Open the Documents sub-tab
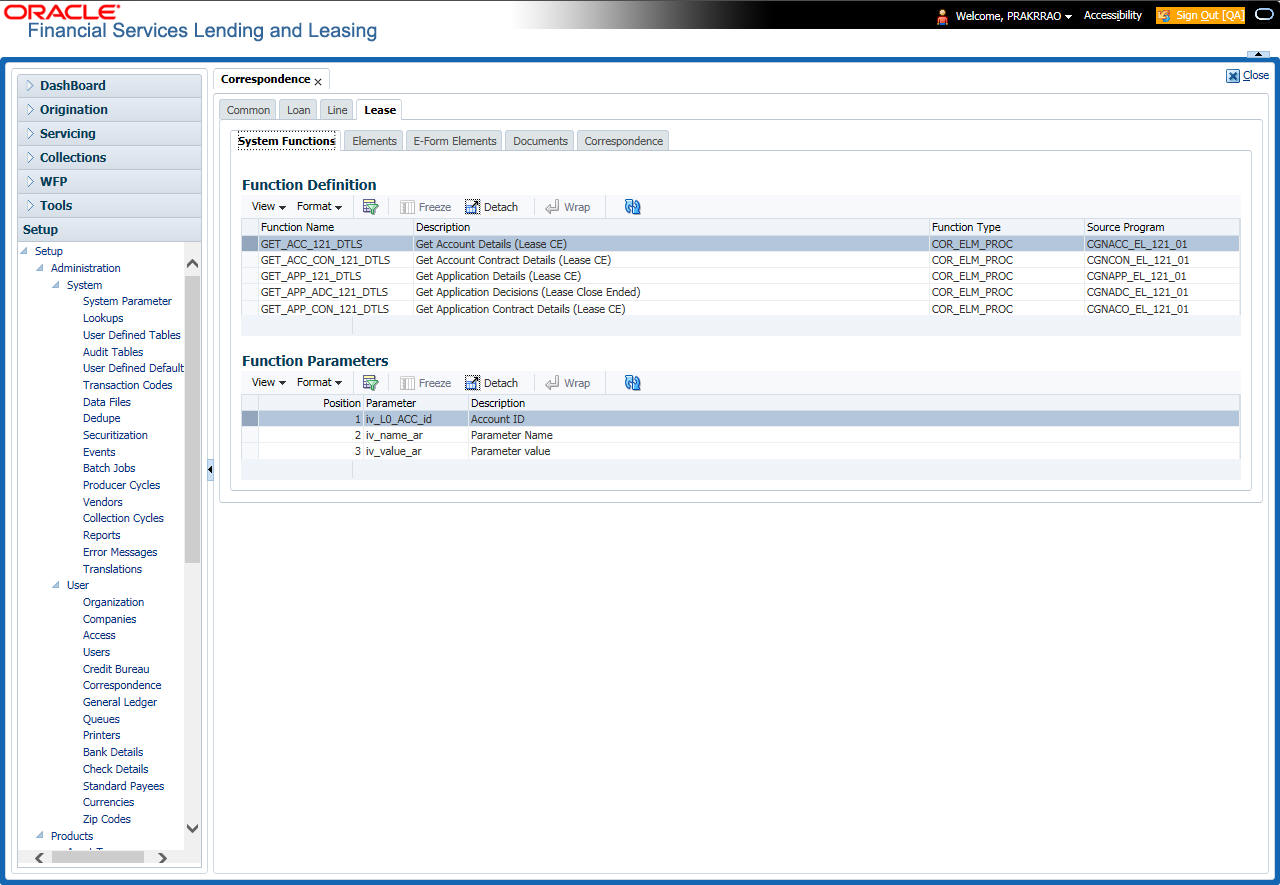 540,141
